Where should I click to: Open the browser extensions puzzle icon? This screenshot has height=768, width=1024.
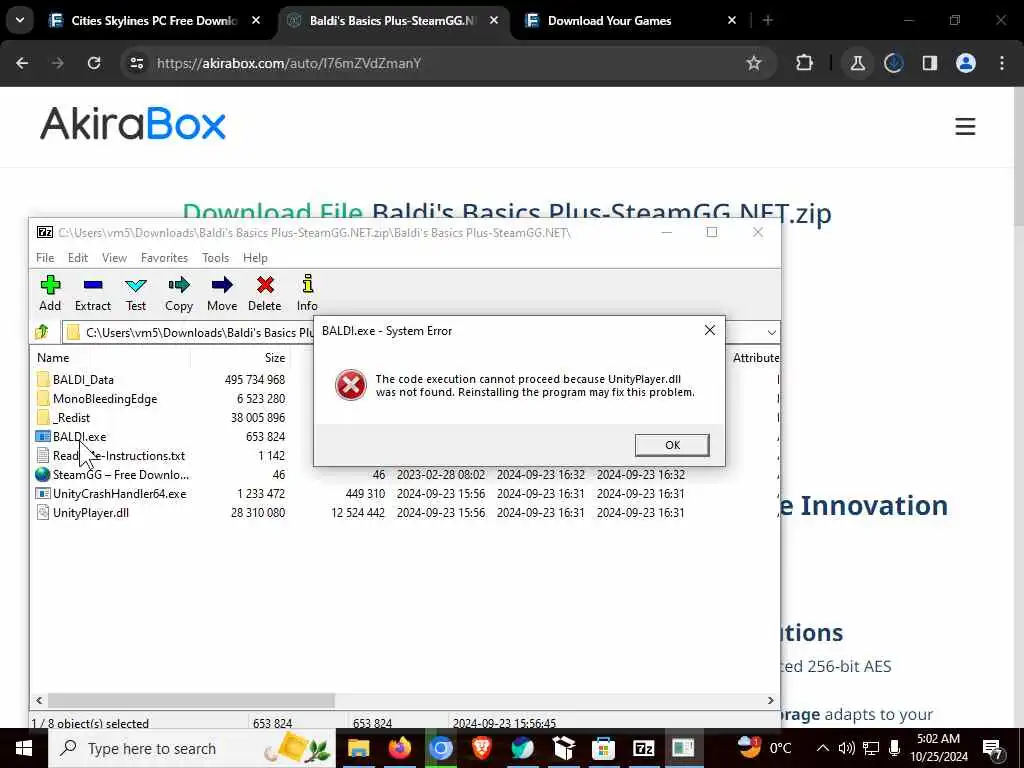pyautogui.click(x=805, y=63)
